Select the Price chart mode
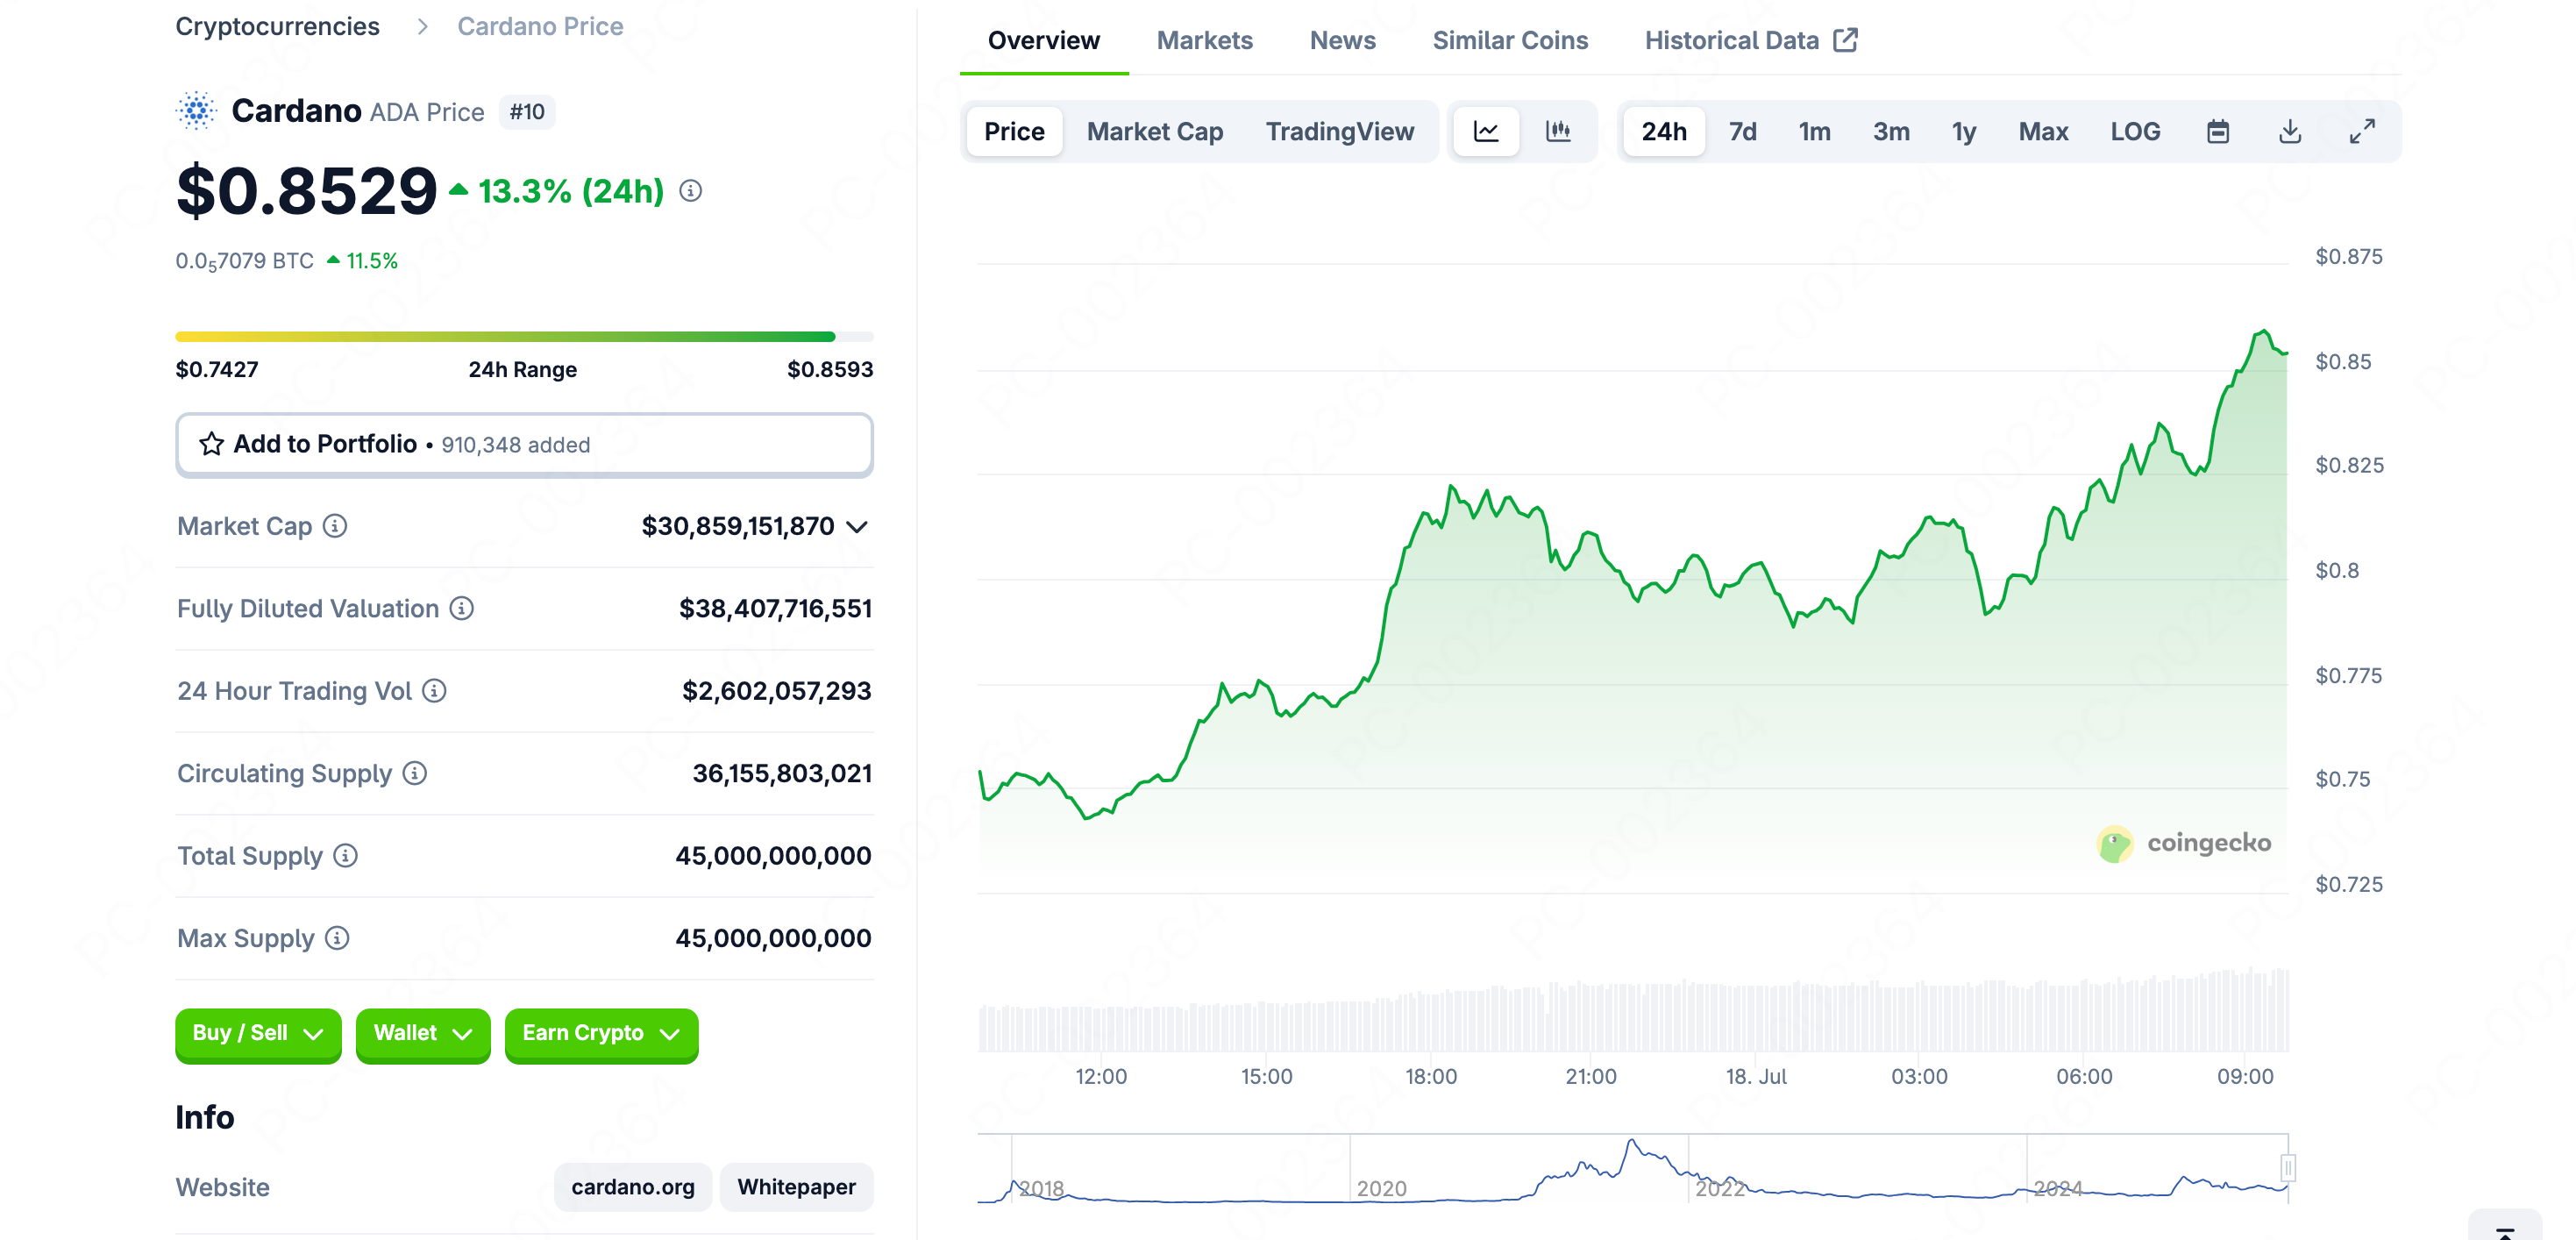The image size is (2576, 1240). [x=1014, y=132]
